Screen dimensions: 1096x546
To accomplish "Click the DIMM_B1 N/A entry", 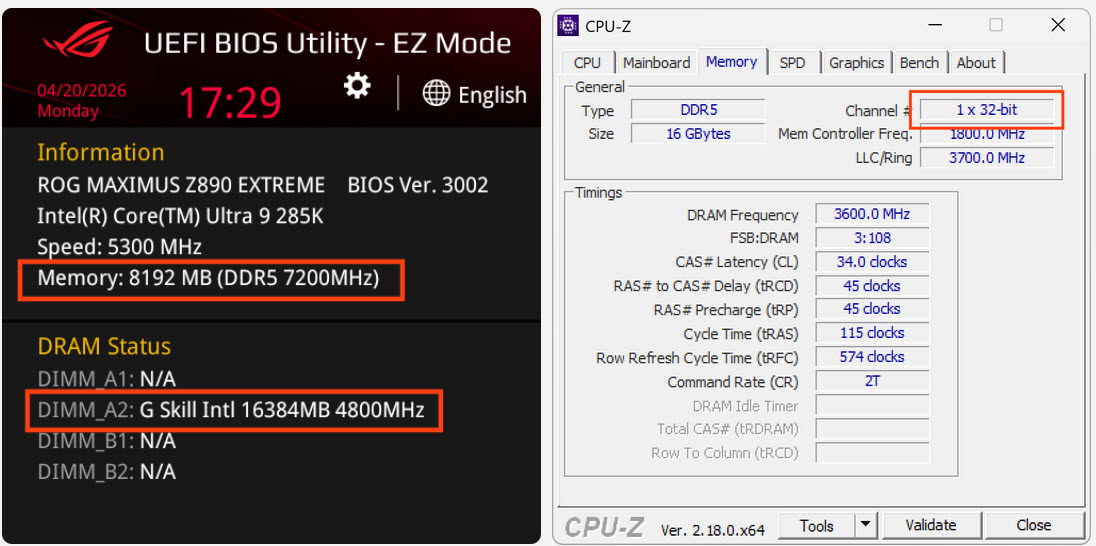I will 106,441.
